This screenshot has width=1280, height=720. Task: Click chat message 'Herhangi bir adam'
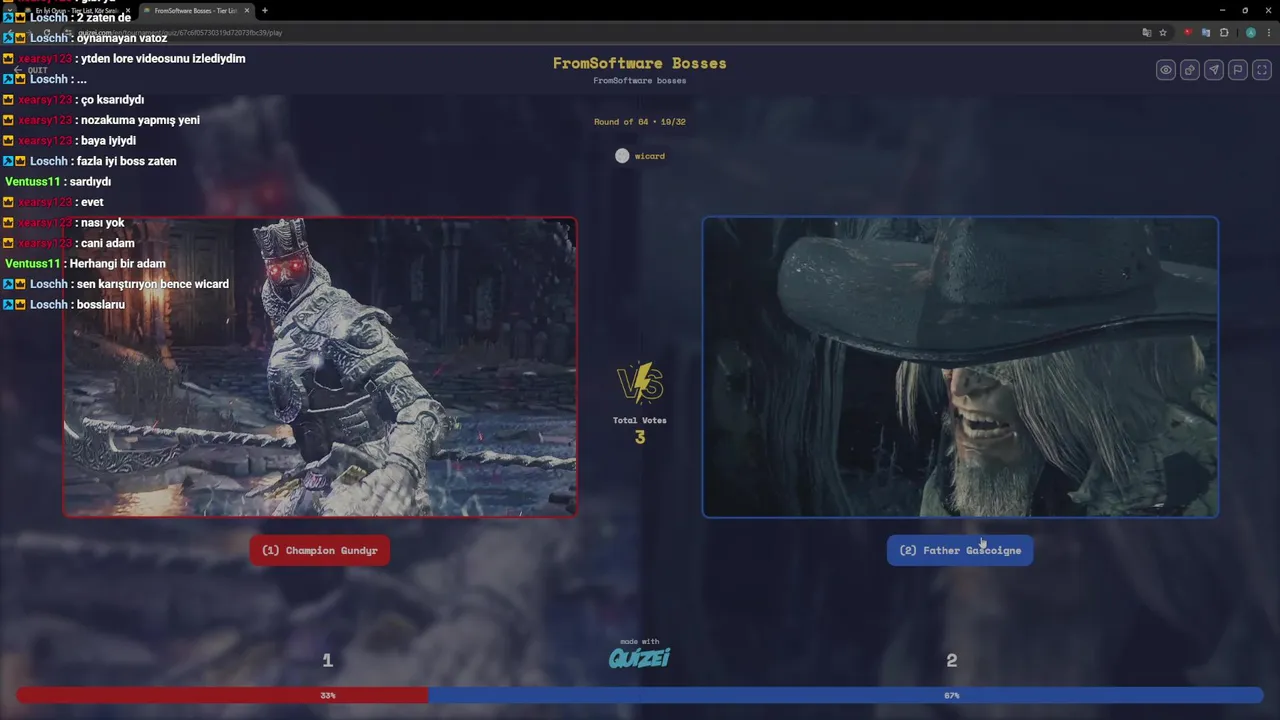118,264
